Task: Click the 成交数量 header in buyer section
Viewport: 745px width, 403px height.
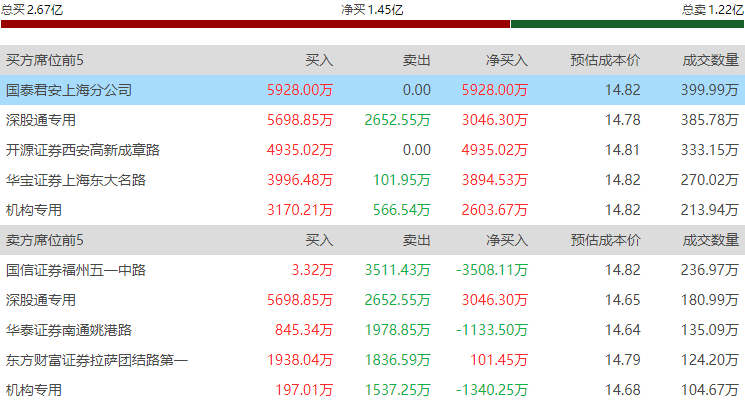Action: point(710,60)
